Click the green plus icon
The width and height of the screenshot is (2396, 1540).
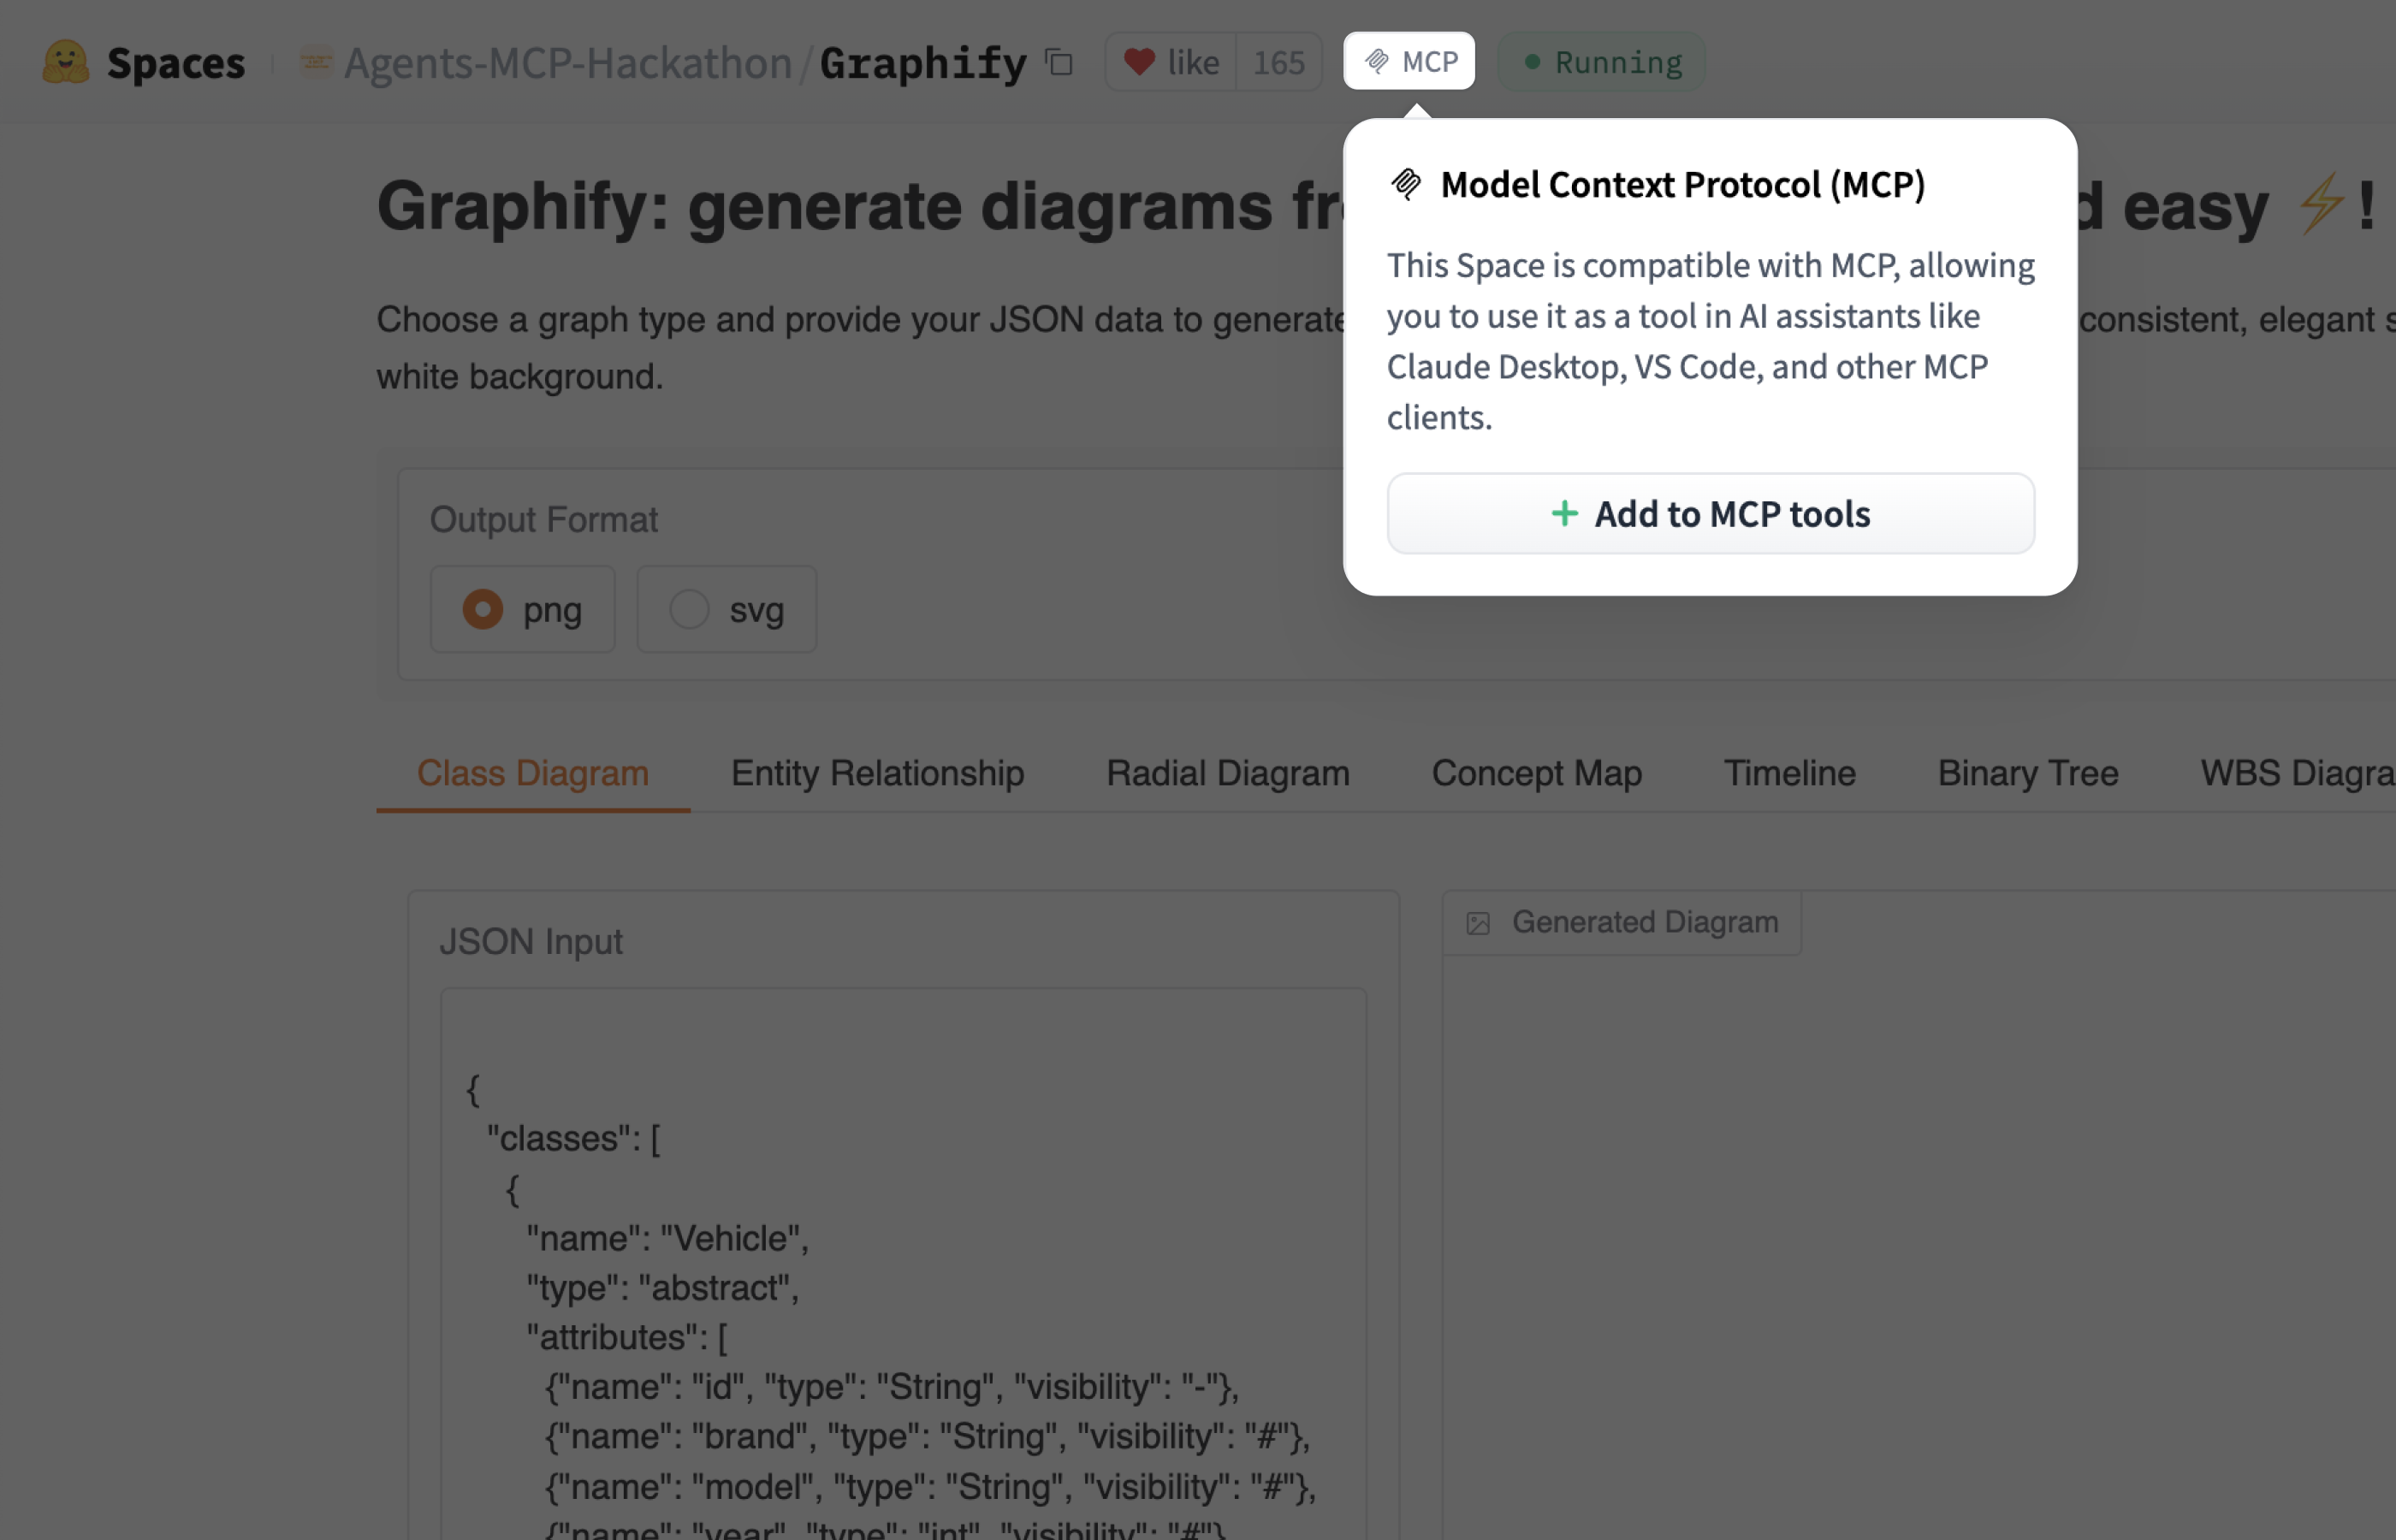[1564, 514]
